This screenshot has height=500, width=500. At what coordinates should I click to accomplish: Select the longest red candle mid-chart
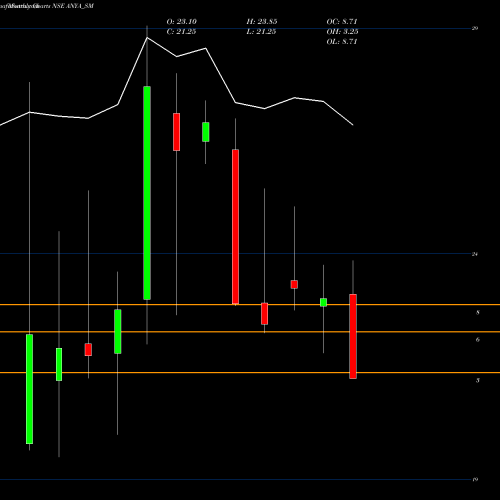(x=235, y=227)
